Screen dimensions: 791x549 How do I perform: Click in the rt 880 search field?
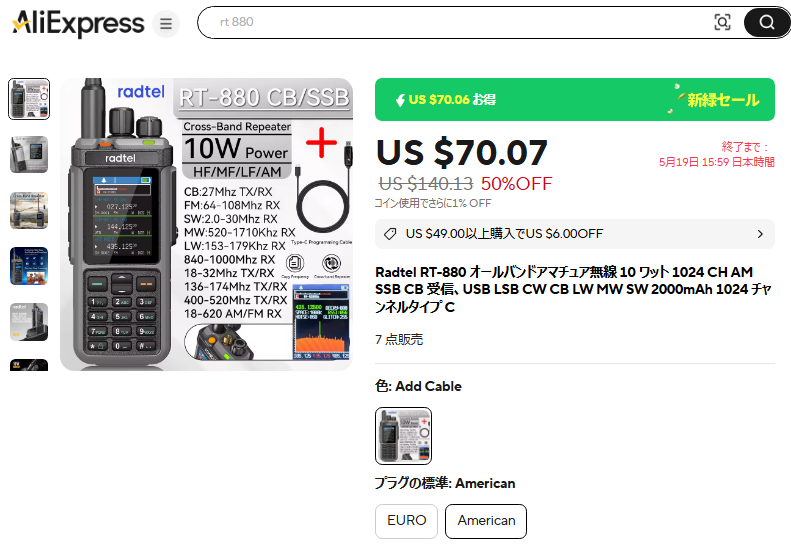click(x=462, y=22)
